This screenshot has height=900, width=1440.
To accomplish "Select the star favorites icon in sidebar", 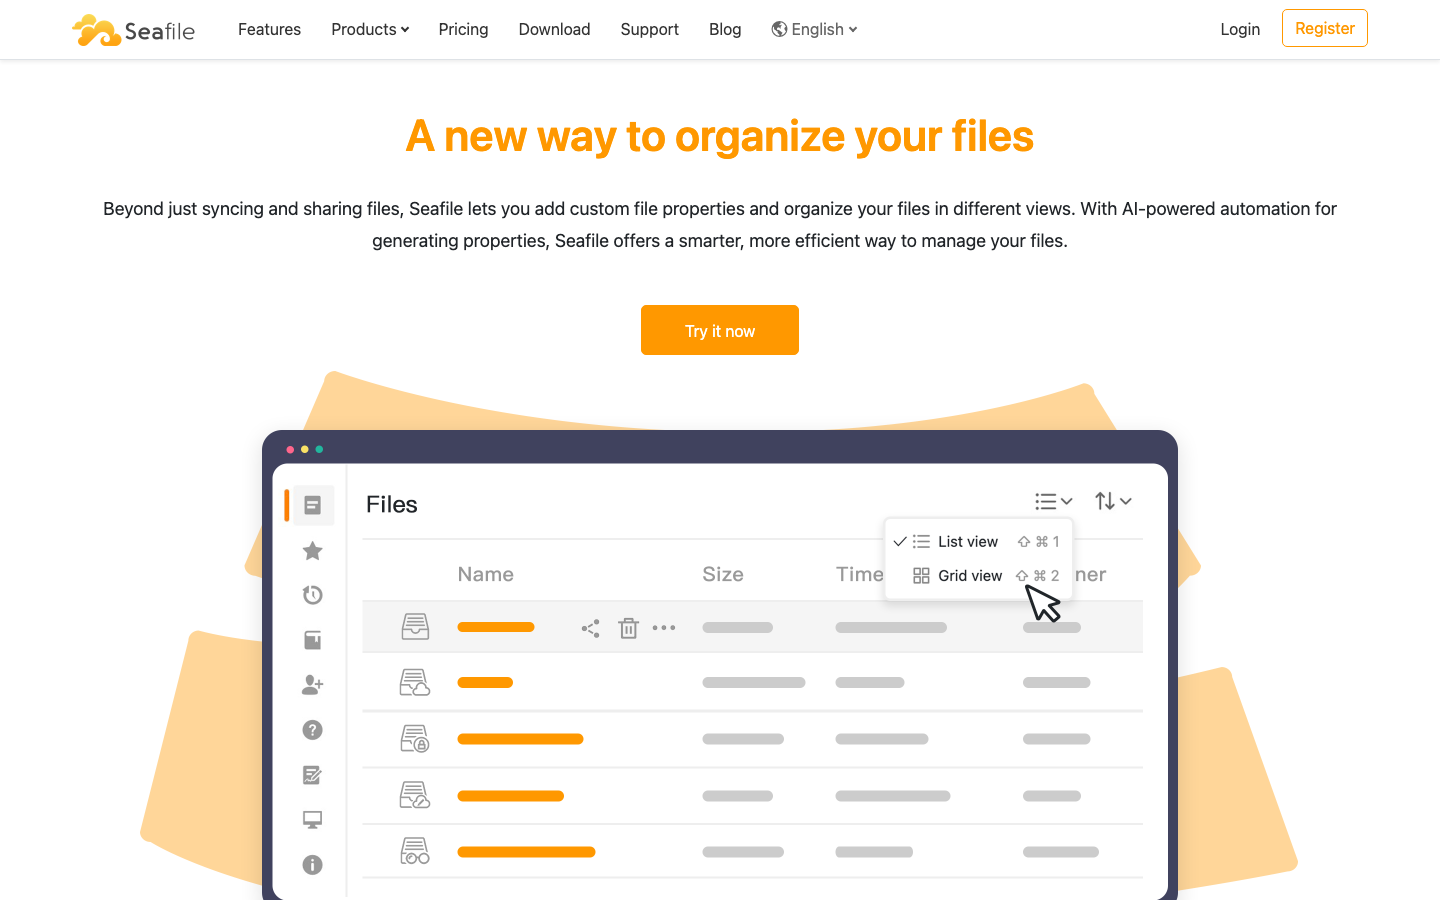I will click(312, 551).
